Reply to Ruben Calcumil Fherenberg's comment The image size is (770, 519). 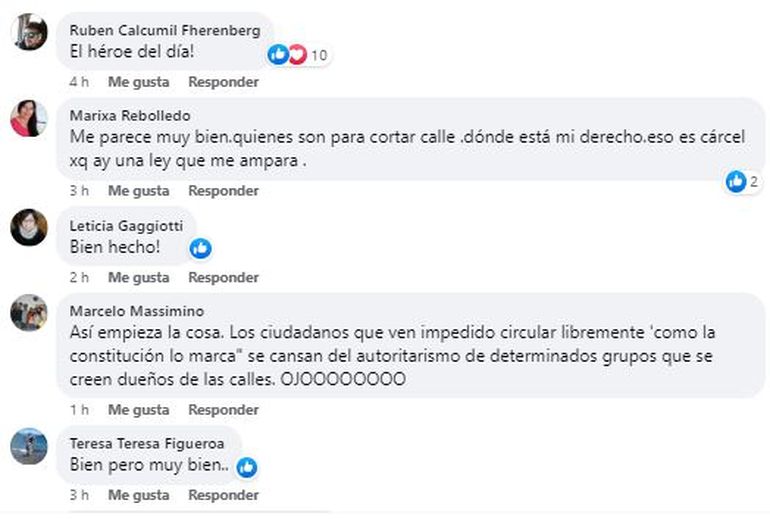click(223, 82)
